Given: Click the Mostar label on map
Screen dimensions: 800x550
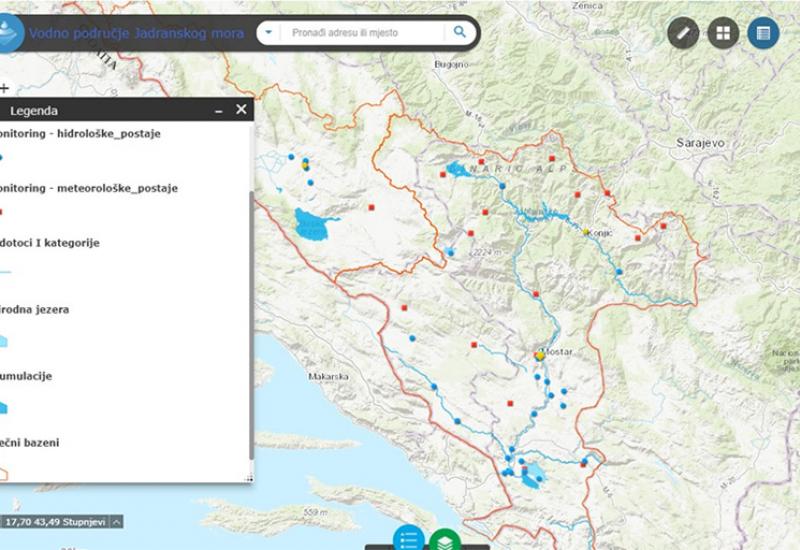Looking at the screenshot, I should [558, 352].
